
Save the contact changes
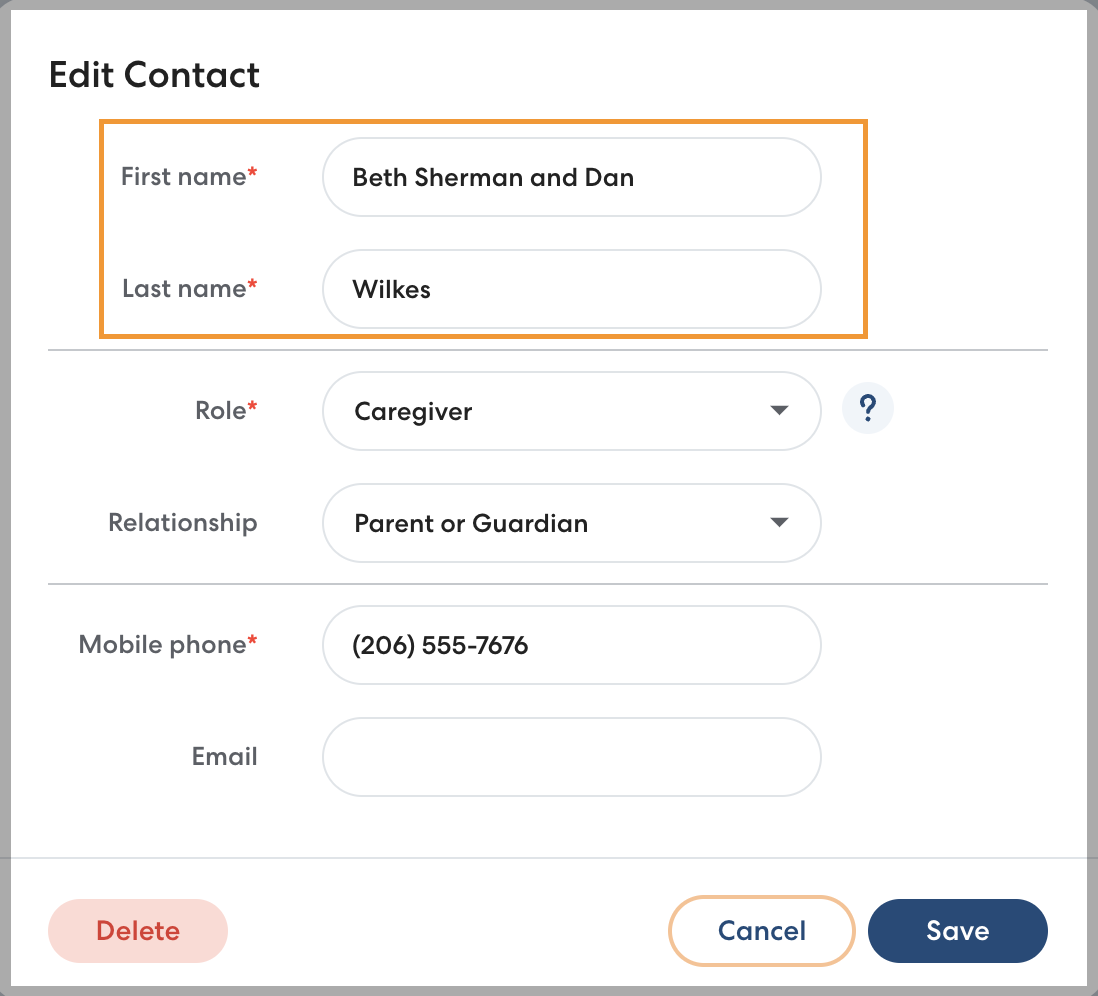957,931
